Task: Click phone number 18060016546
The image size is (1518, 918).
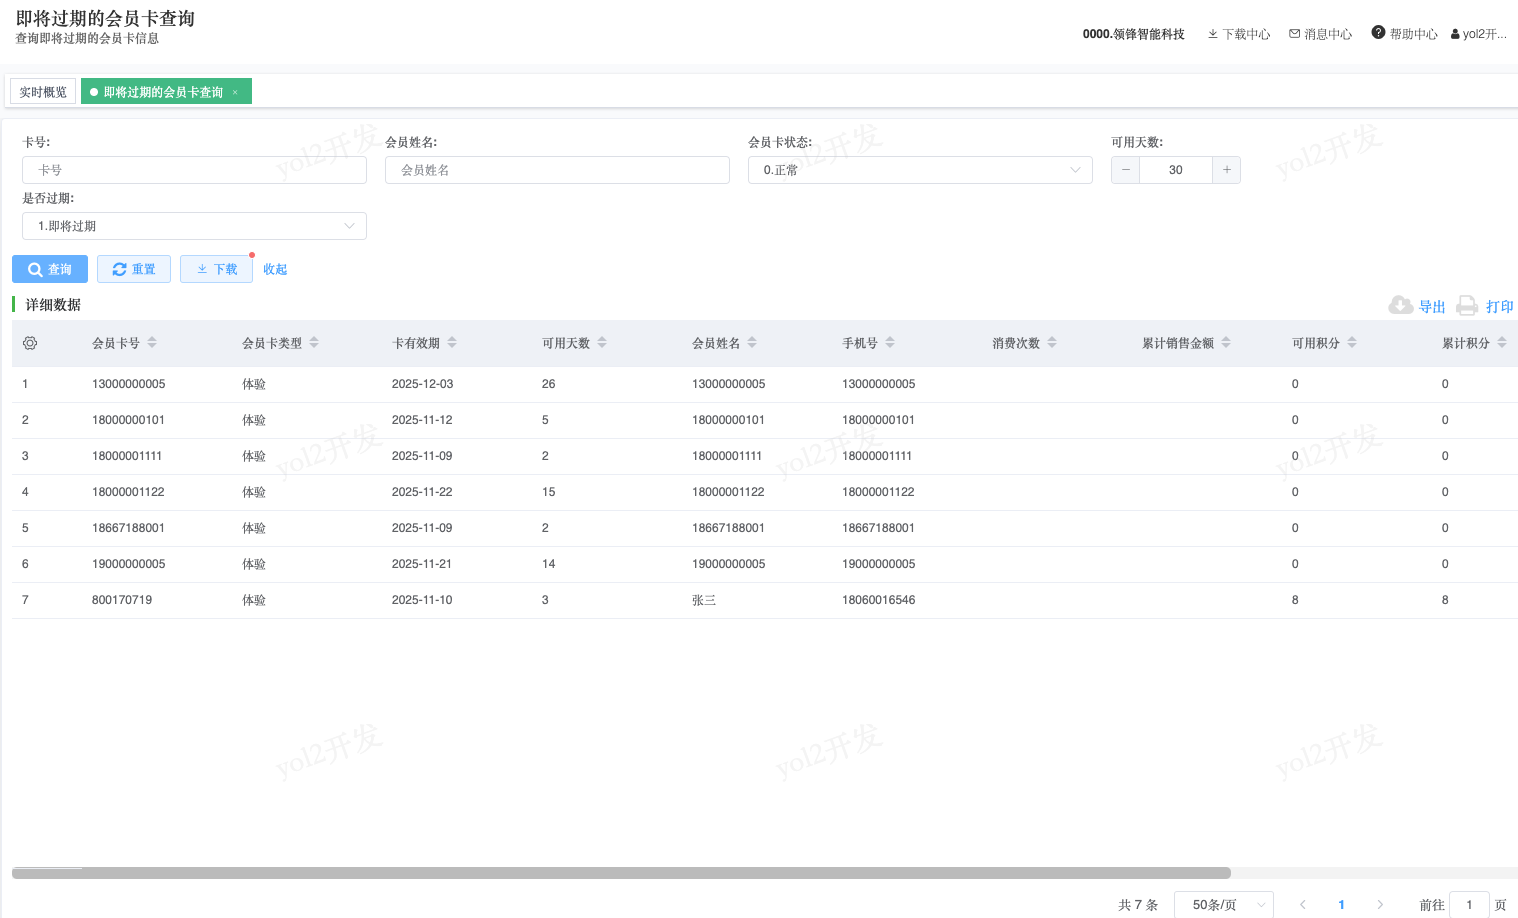Action: click(878, 600)
